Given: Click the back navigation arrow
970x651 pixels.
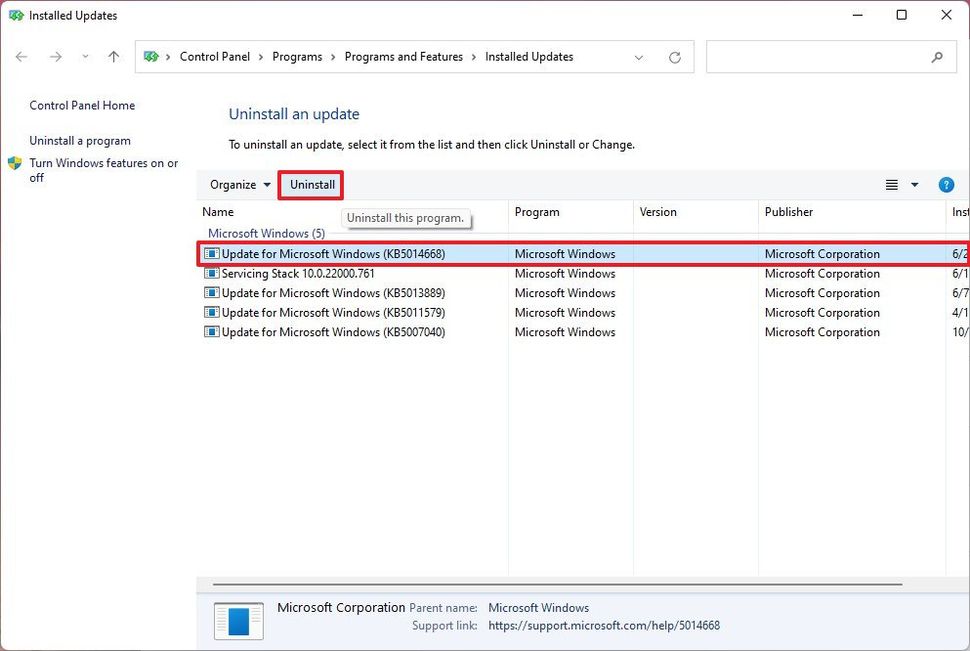Looking at the screenshot, I should click(x=21, y=57).
